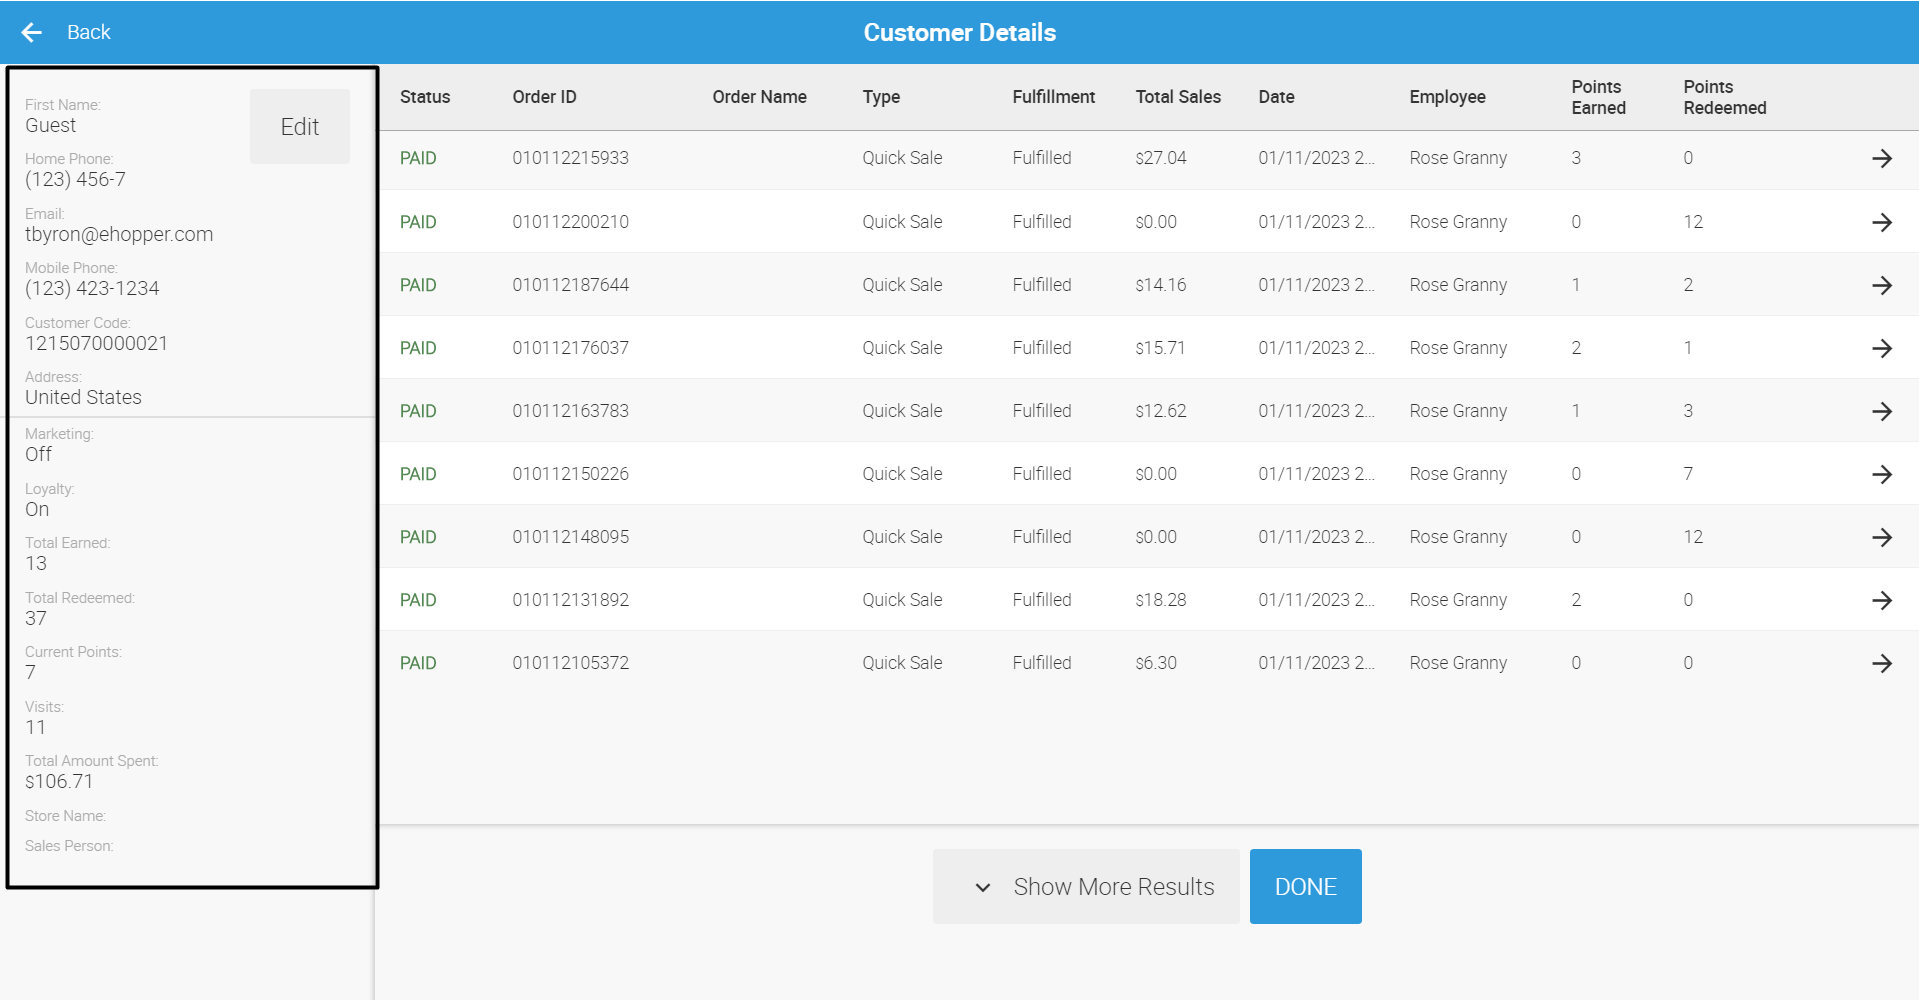Image resolution: width=1919 pixels, height=1000 pixels.
Task: Expand Show More Results chevron
Action: pos(983,887)
